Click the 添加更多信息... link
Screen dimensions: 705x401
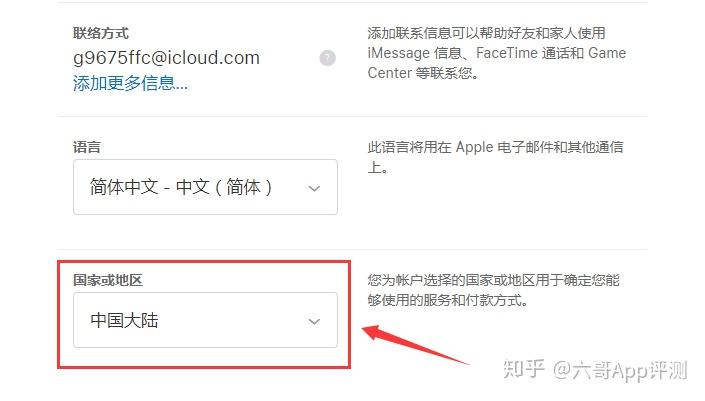(x=130, y=84)
